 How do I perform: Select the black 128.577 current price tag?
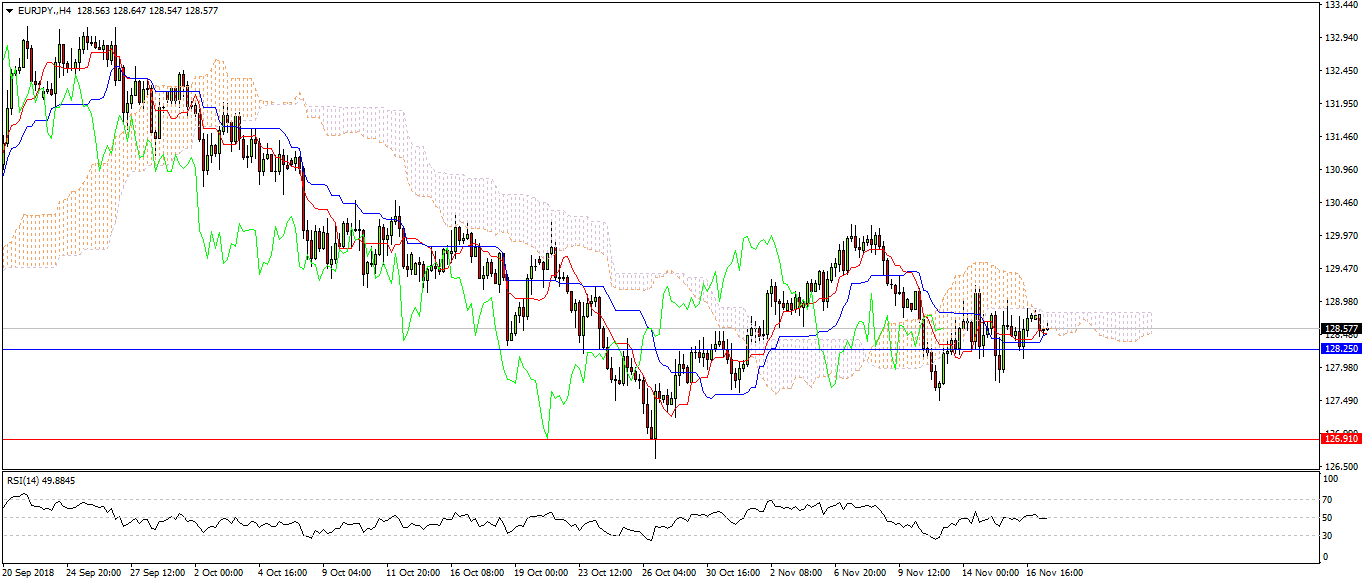point(1337,328)
